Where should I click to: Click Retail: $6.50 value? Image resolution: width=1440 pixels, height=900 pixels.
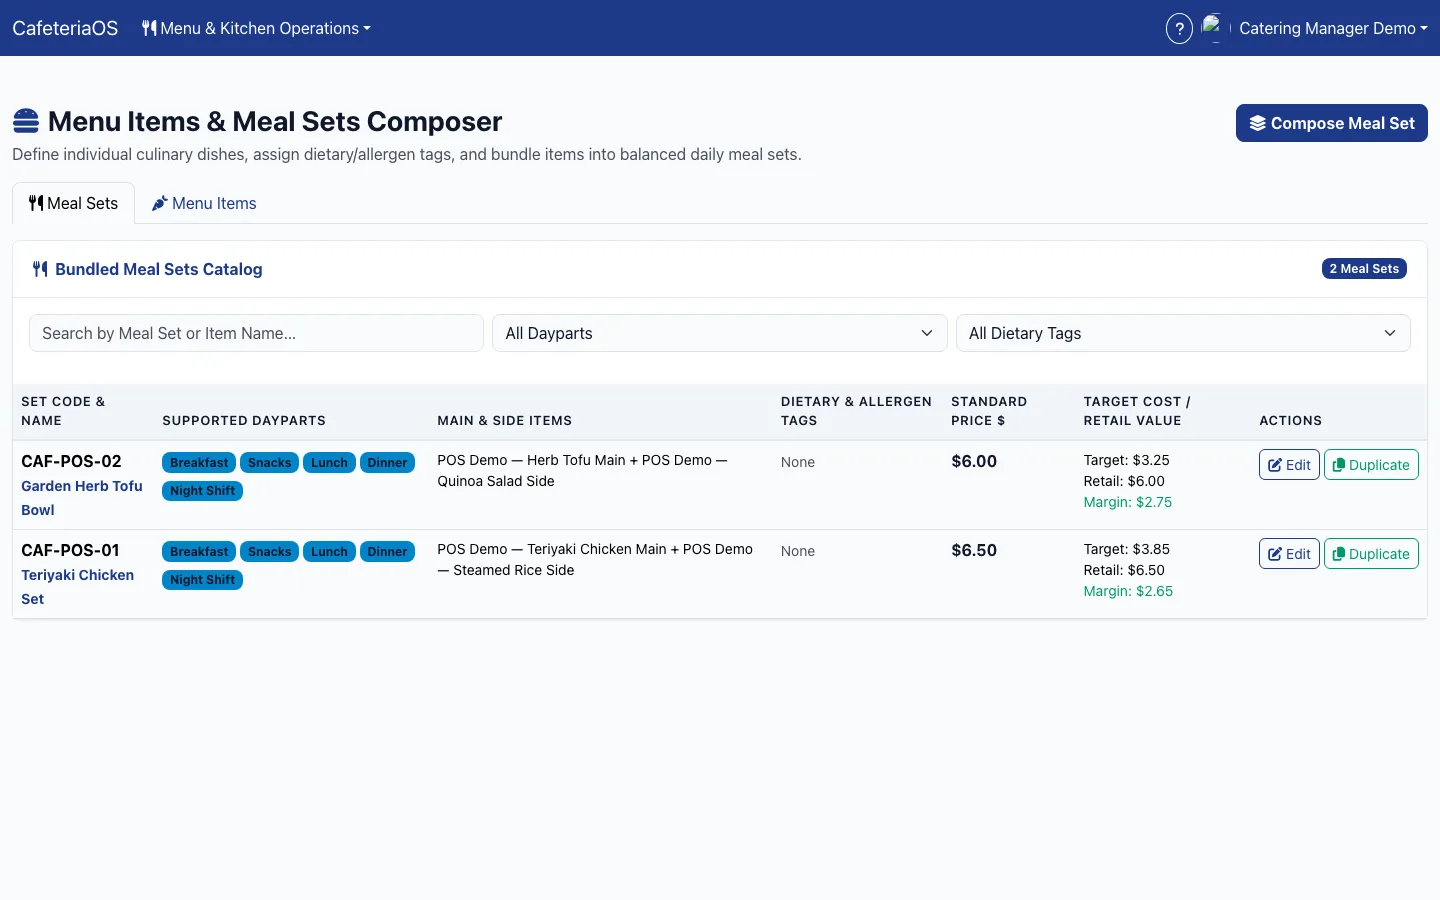tap(1124, 570)
